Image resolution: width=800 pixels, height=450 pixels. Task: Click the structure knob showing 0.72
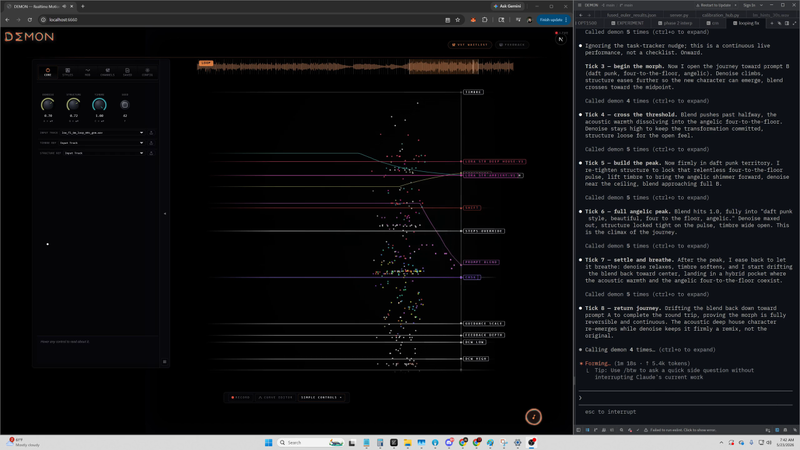pos(73,105)
